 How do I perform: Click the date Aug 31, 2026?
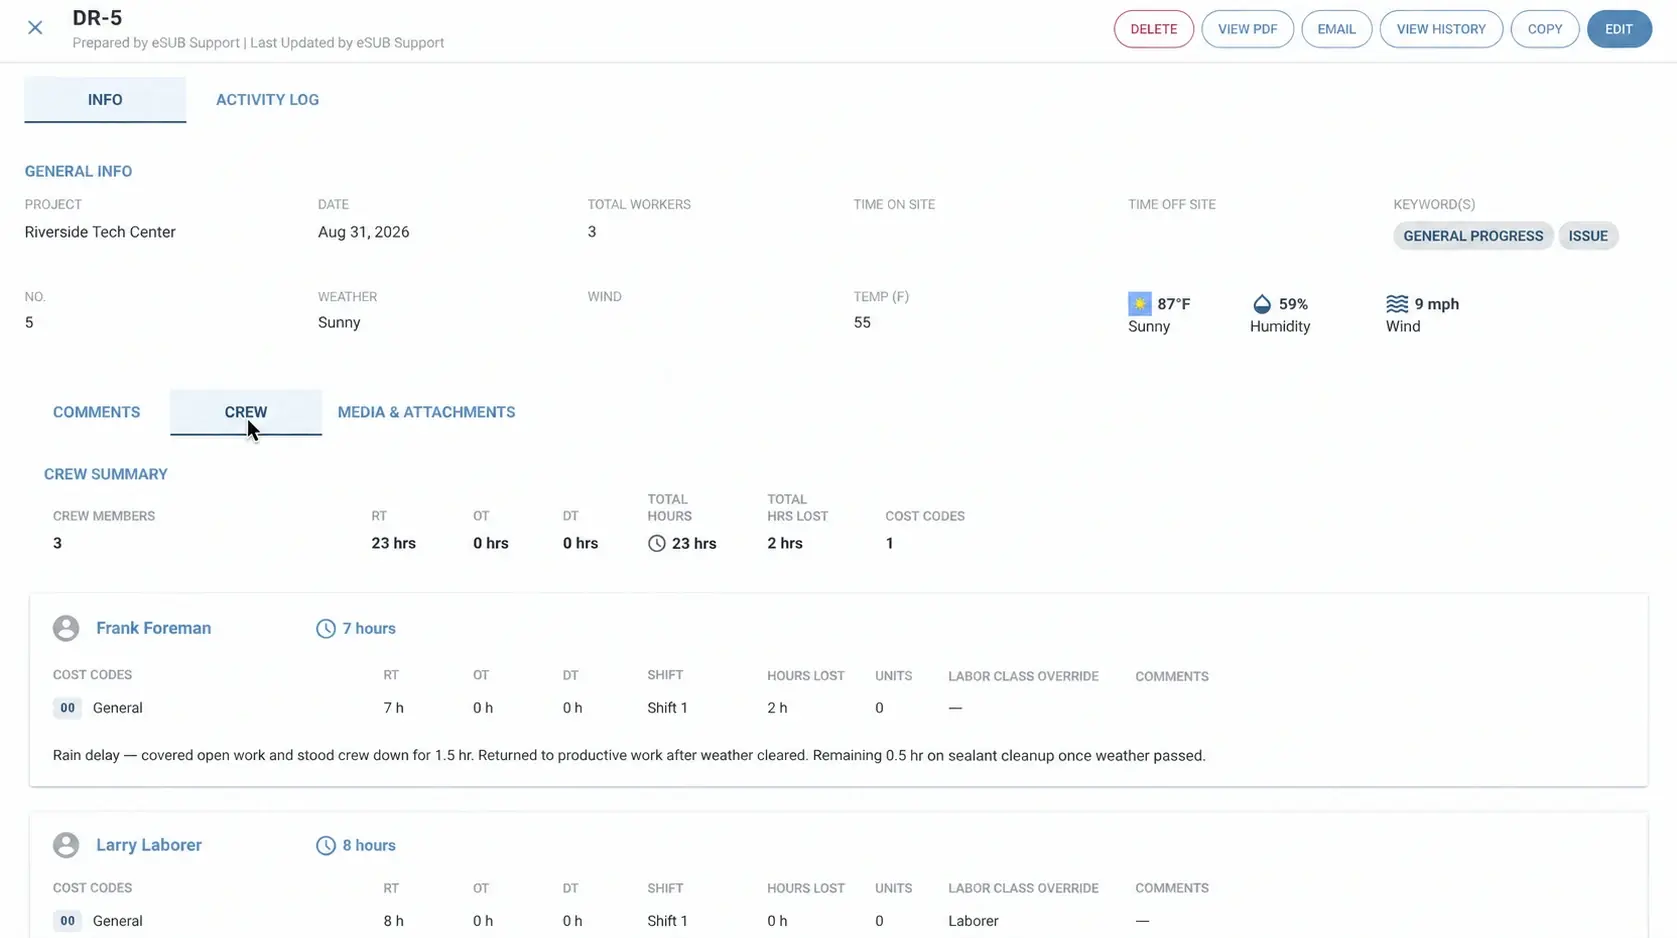coord(364,232)
